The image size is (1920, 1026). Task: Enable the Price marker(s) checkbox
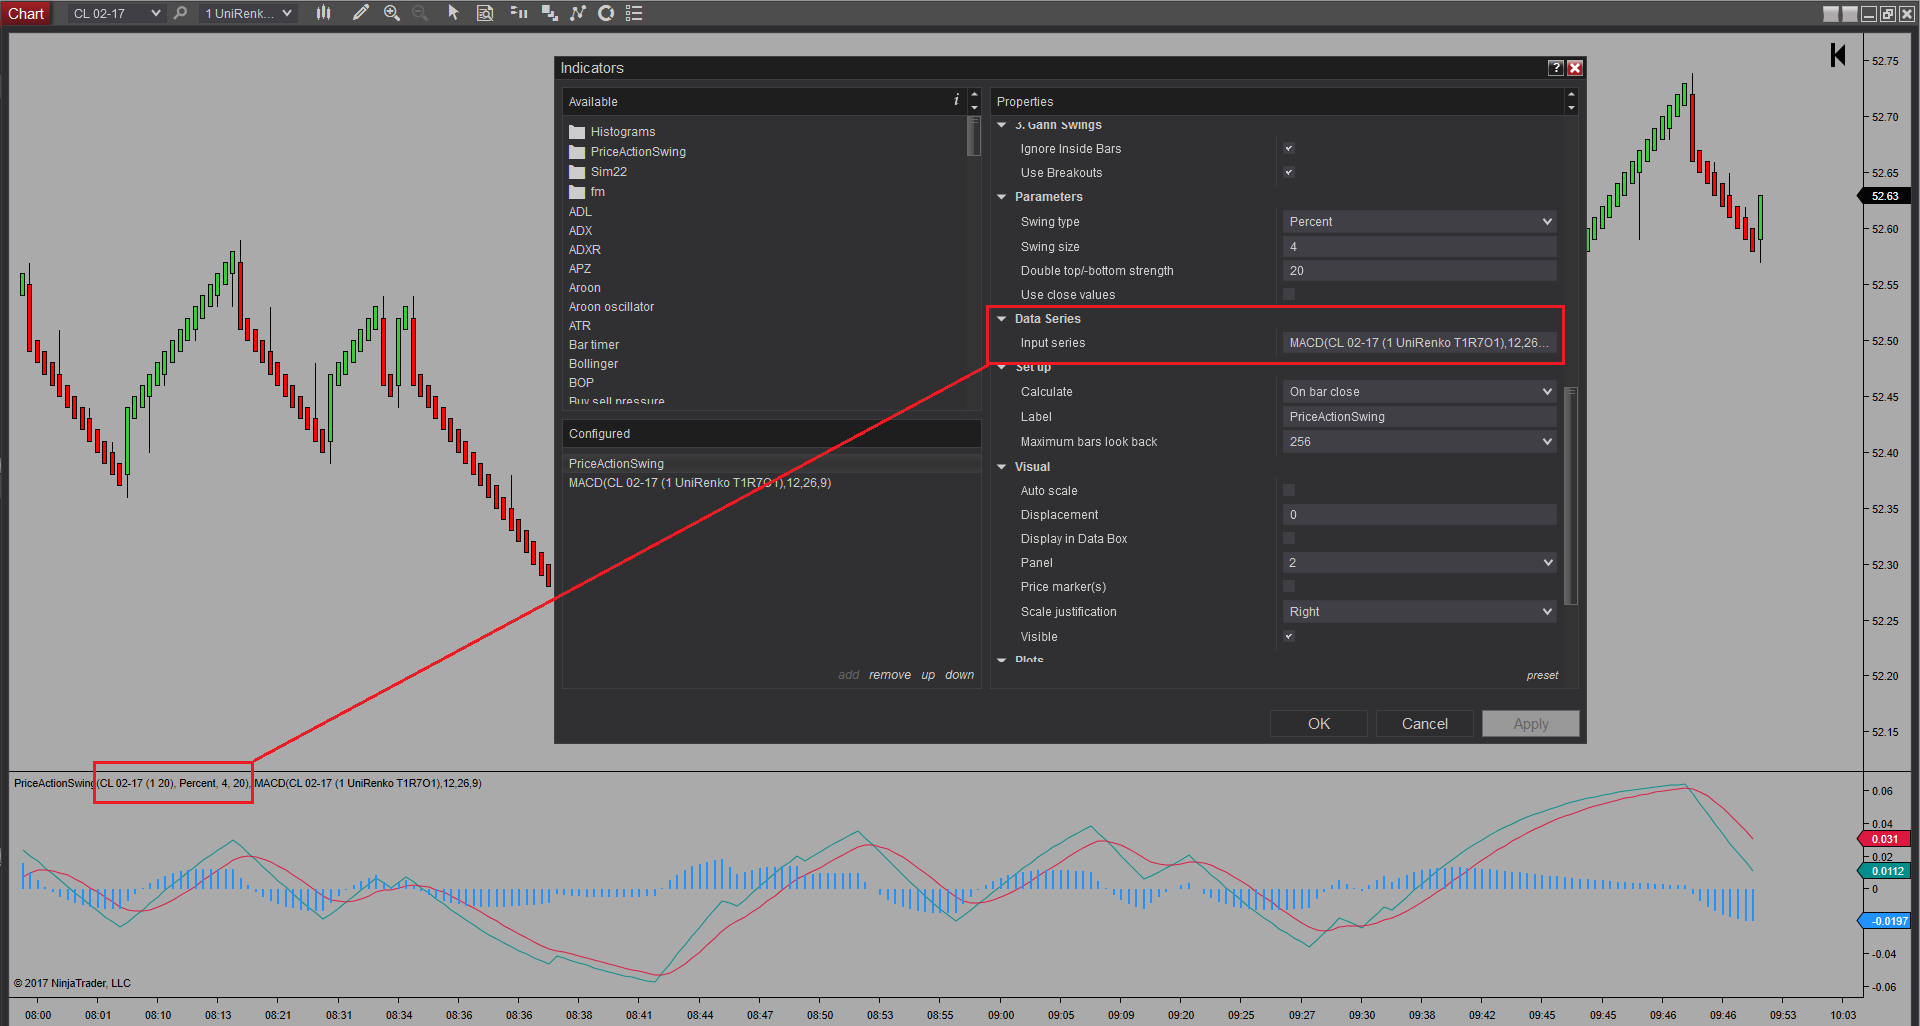click(1289, 586)
